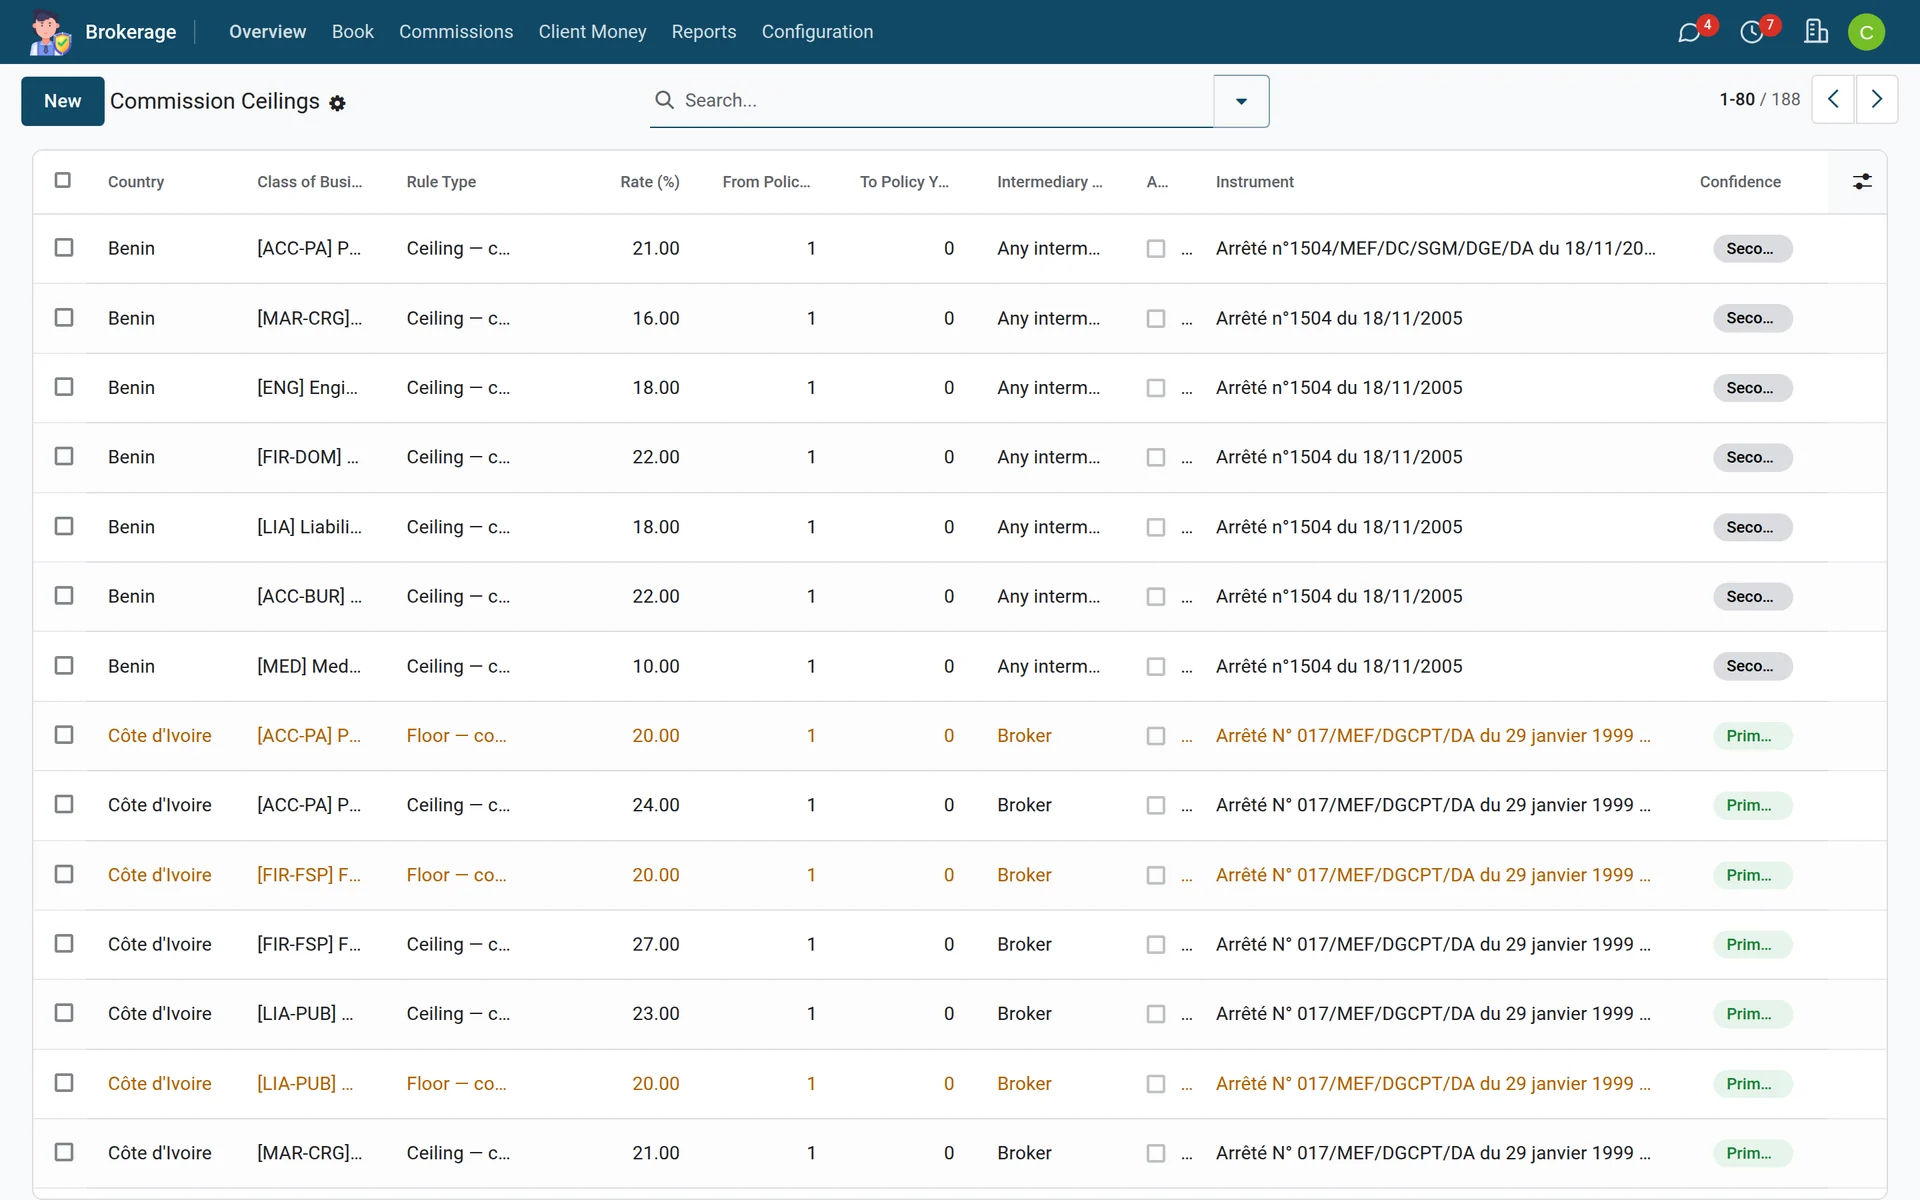Toggle the A... checkbox in Côte d'Ivoire 23.00 row
The width and height of the screenshot is (1920, 1200).
pos(1156,1014)
